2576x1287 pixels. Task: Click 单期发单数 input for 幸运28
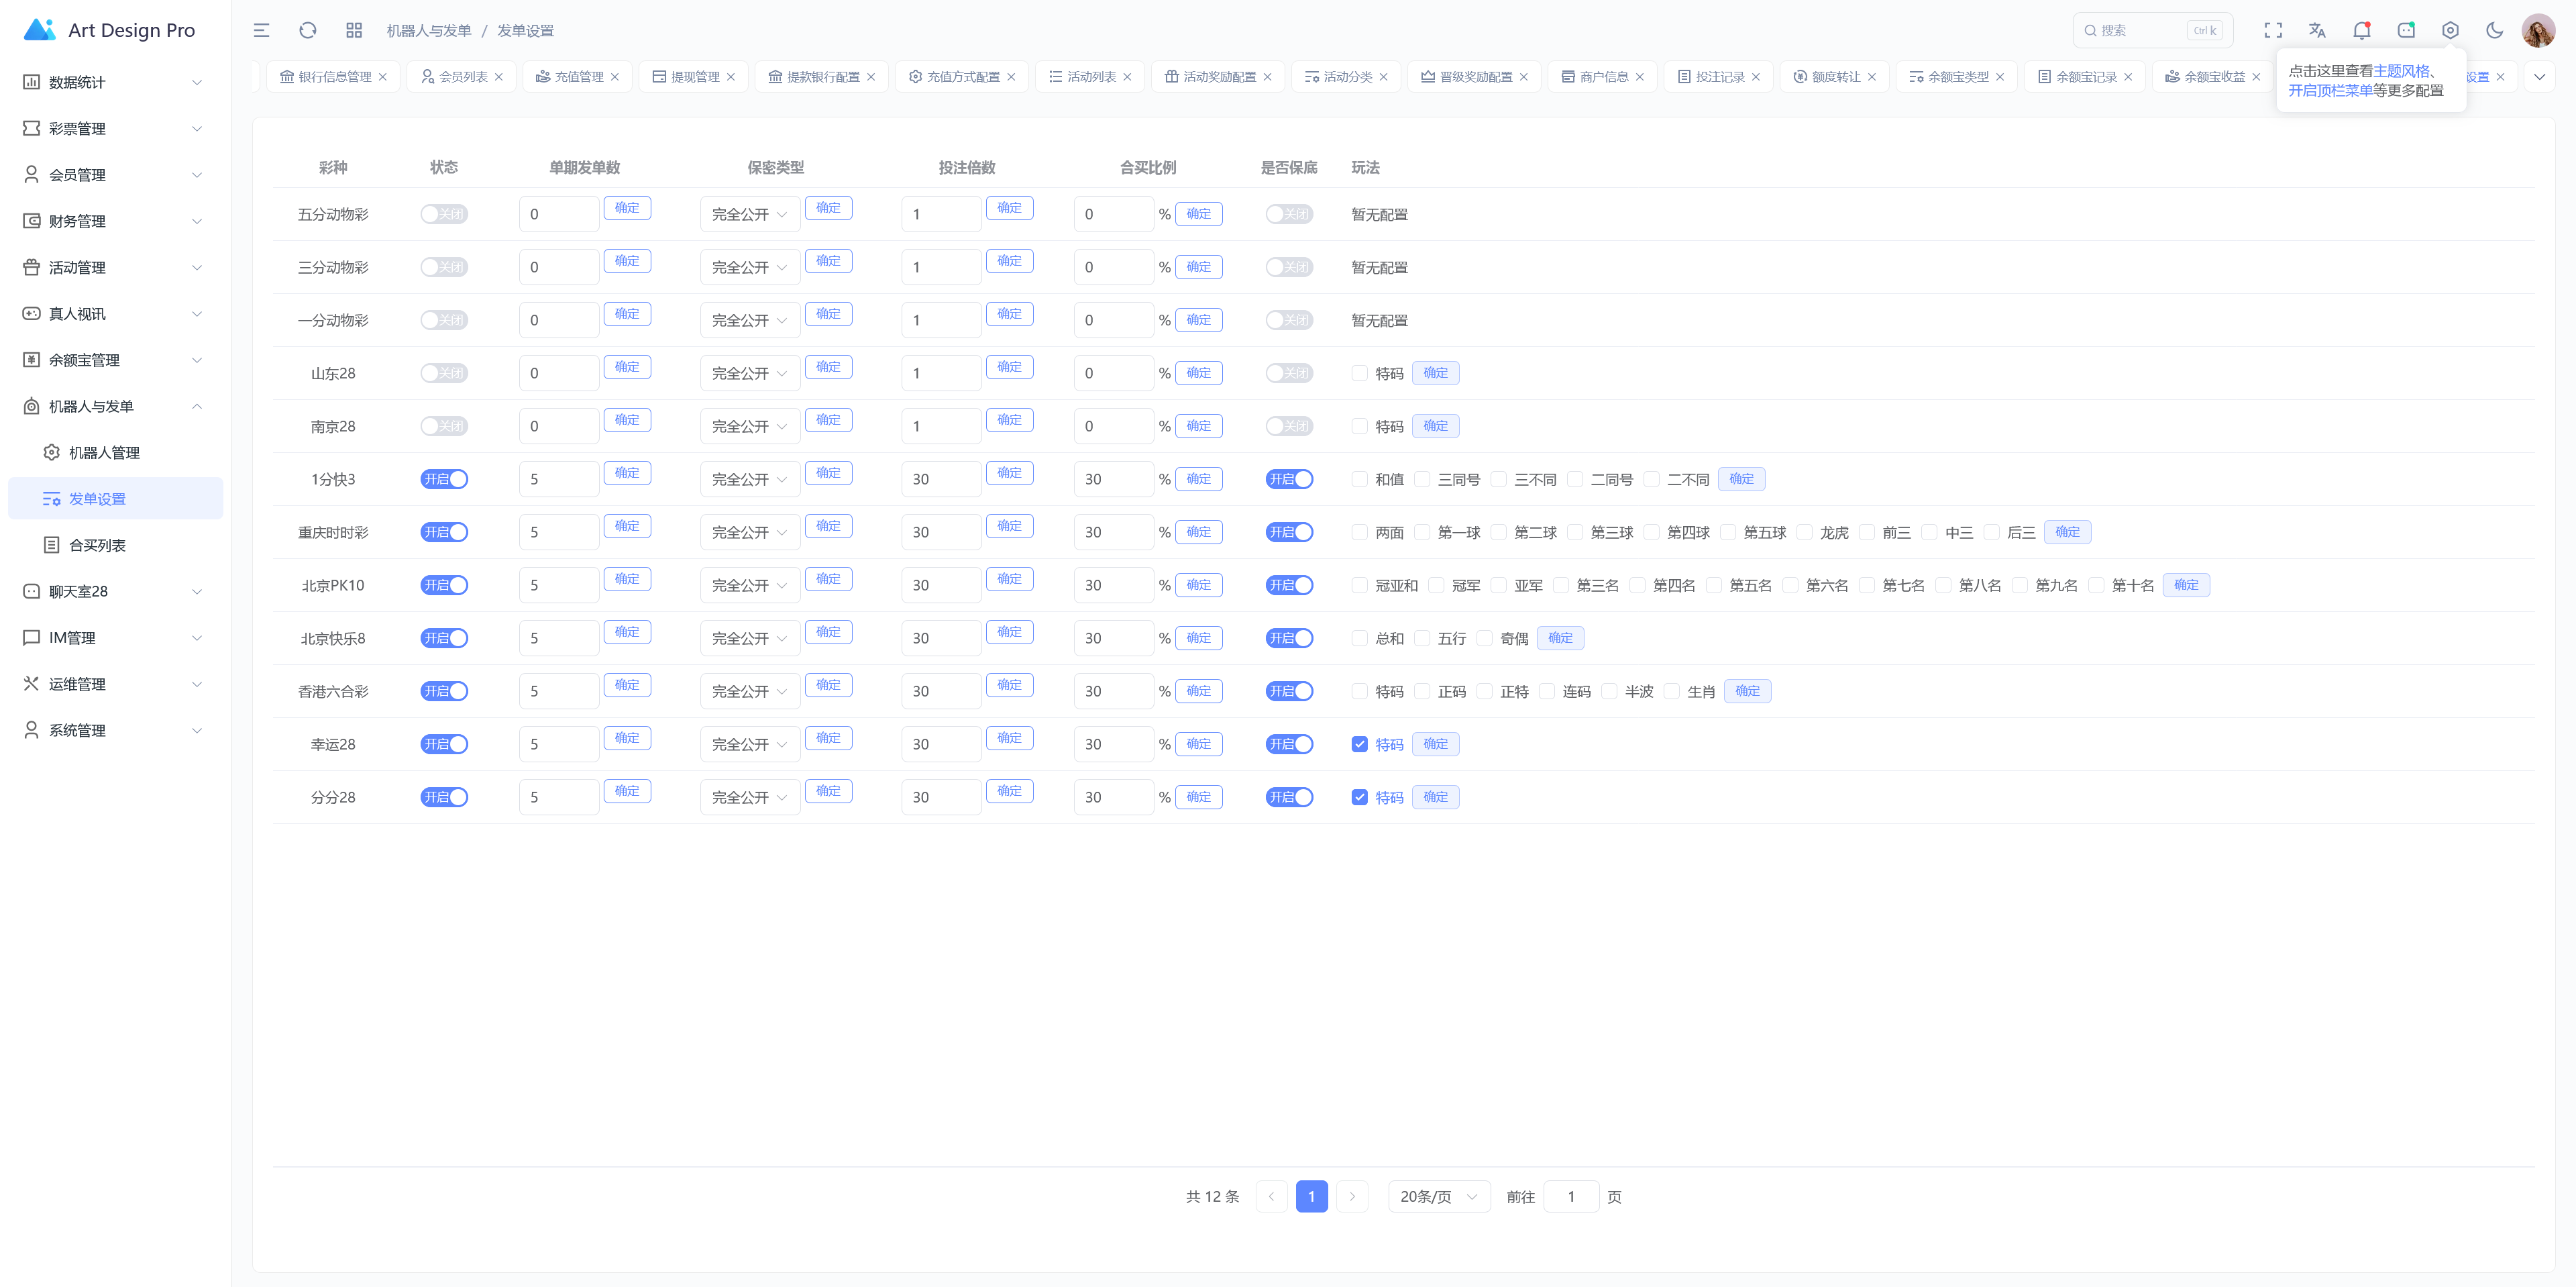coord(558,744)
